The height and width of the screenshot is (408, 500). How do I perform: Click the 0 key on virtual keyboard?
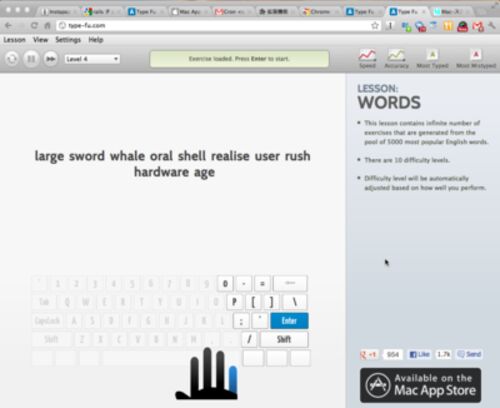(225, 284)
